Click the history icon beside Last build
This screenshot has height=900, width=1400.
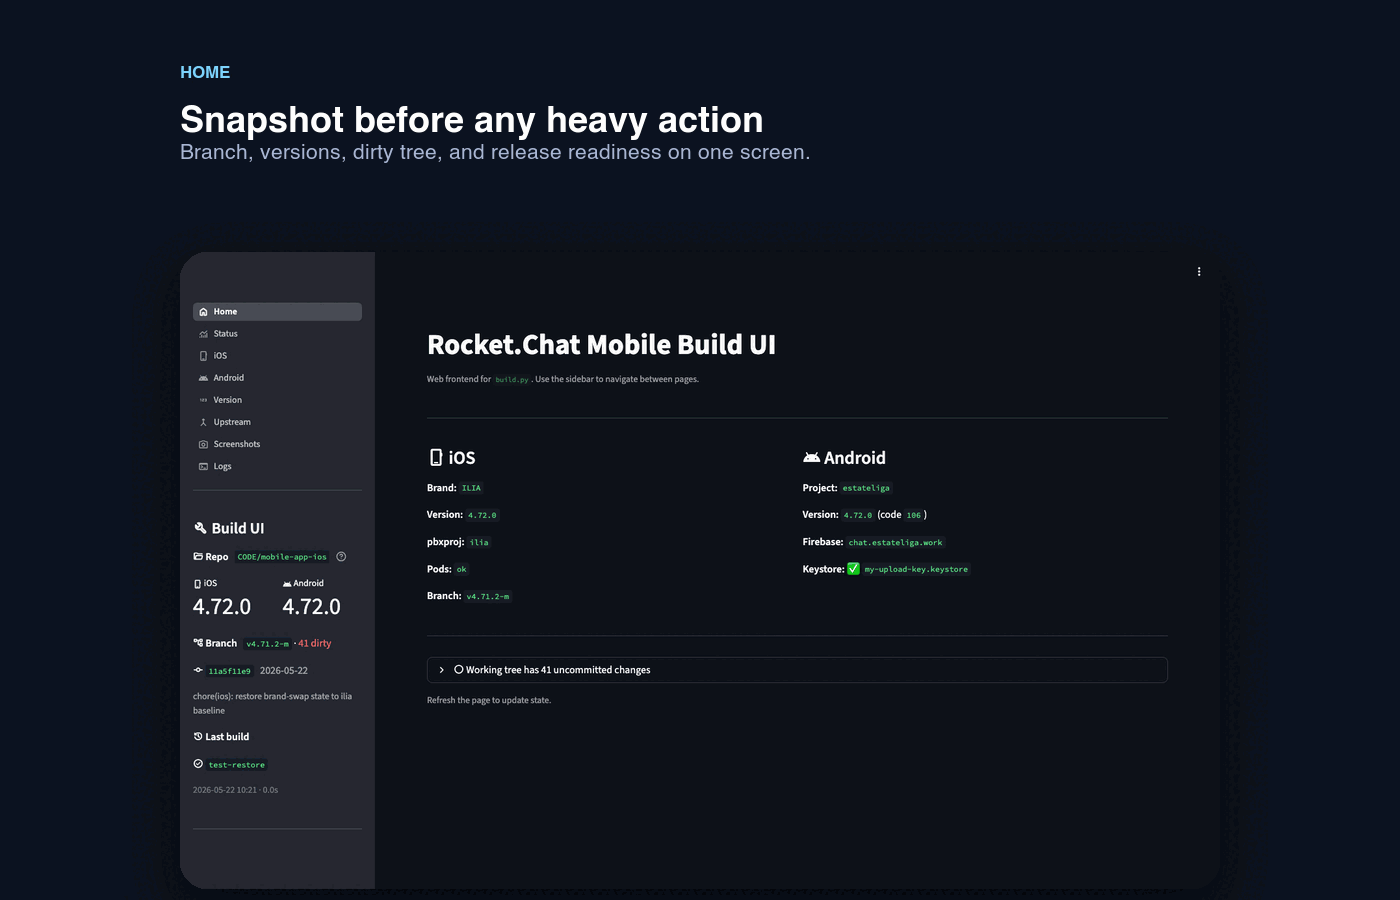(x=198, y=736)
